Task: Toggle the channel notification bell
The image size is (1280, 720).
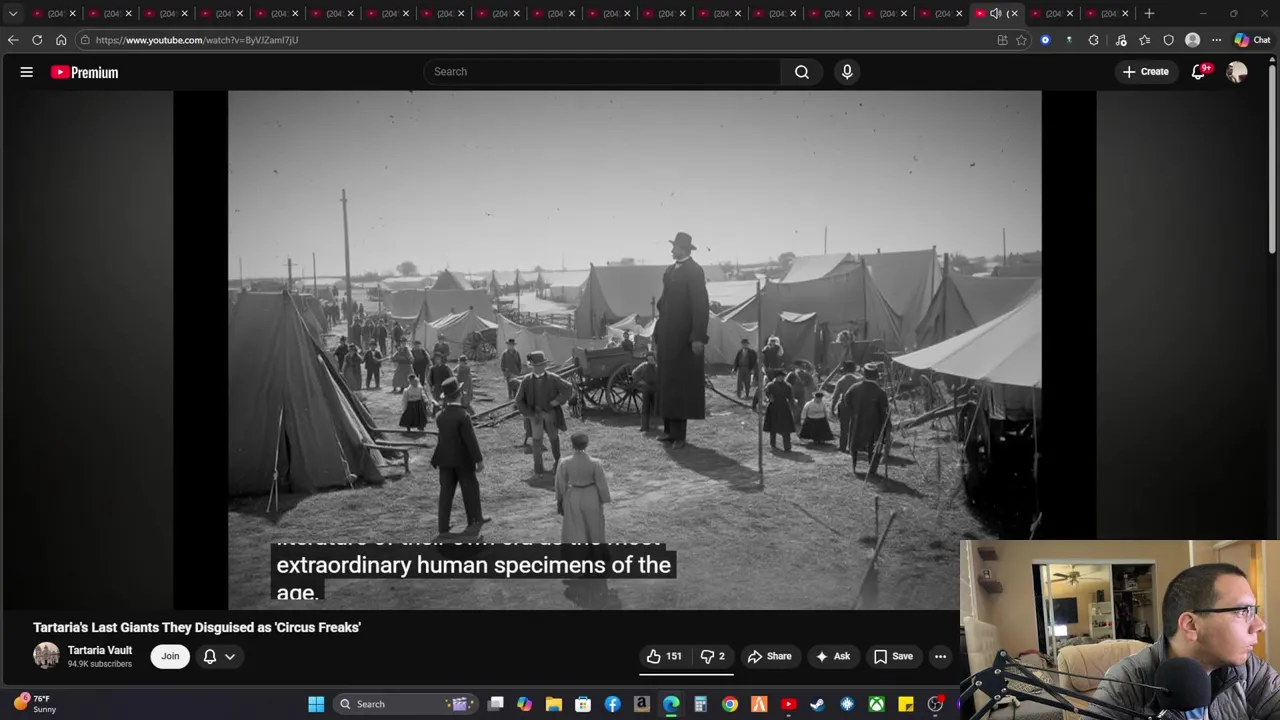Action: tap(210, 656)
